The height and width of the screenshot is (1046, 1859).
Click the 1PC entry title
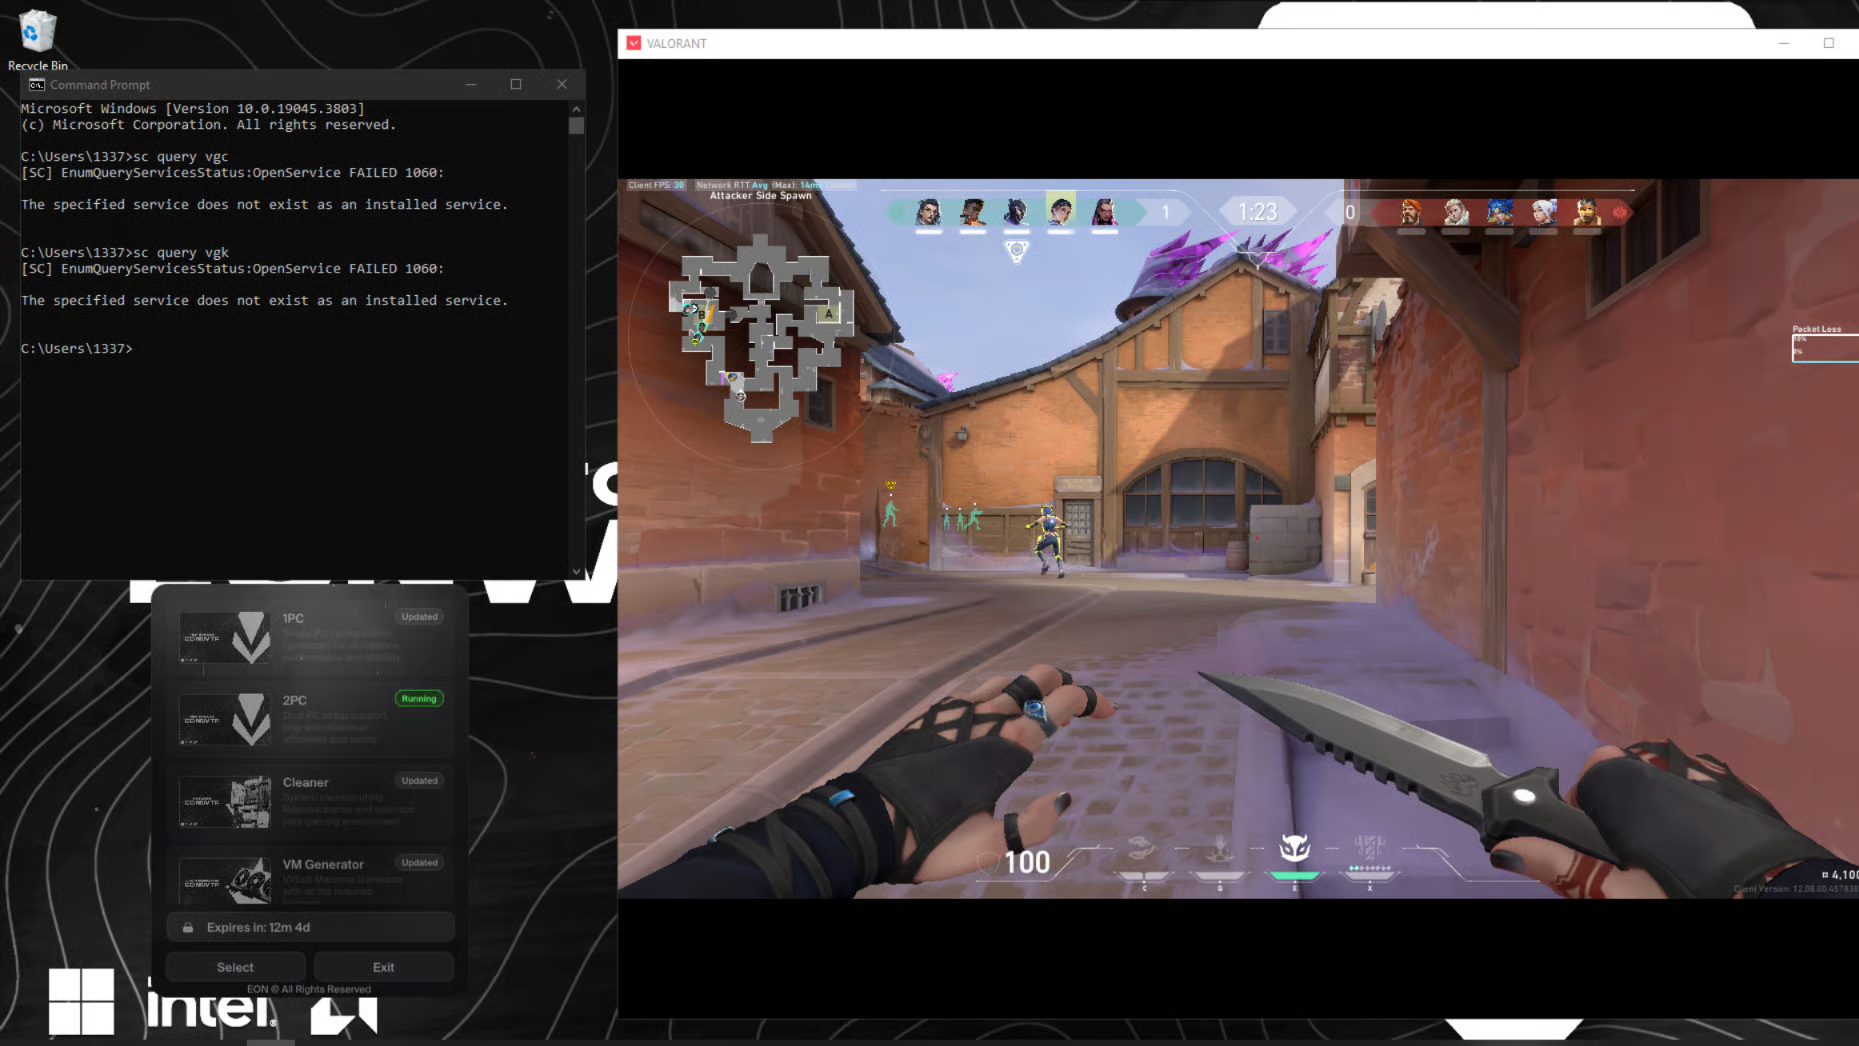click(x=293, y=618)
